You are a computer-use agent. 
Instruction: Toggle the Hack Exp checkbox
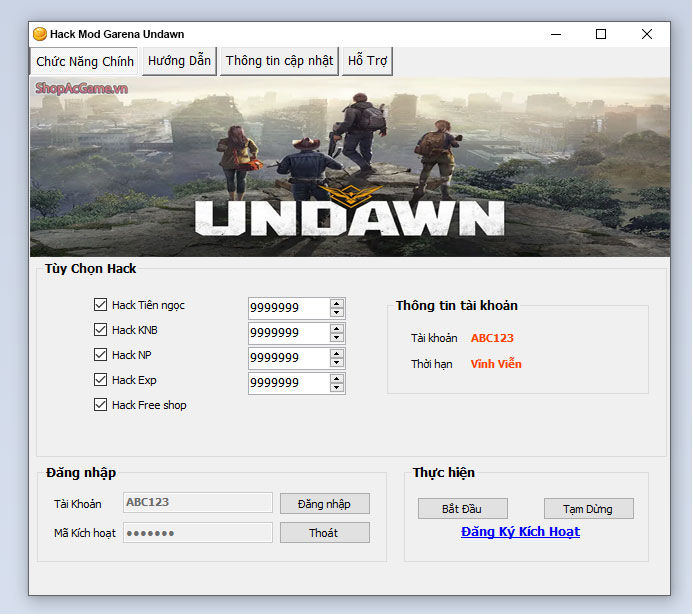[100, 380]
